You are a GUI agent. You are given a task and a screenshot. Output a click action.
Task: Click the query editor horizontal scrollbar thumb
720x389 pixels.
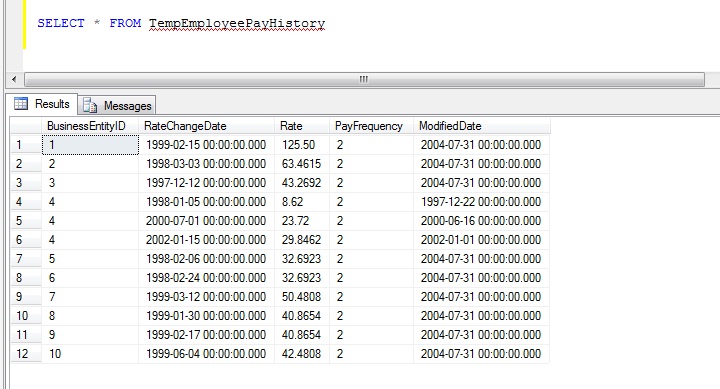(x=364, y=79)
